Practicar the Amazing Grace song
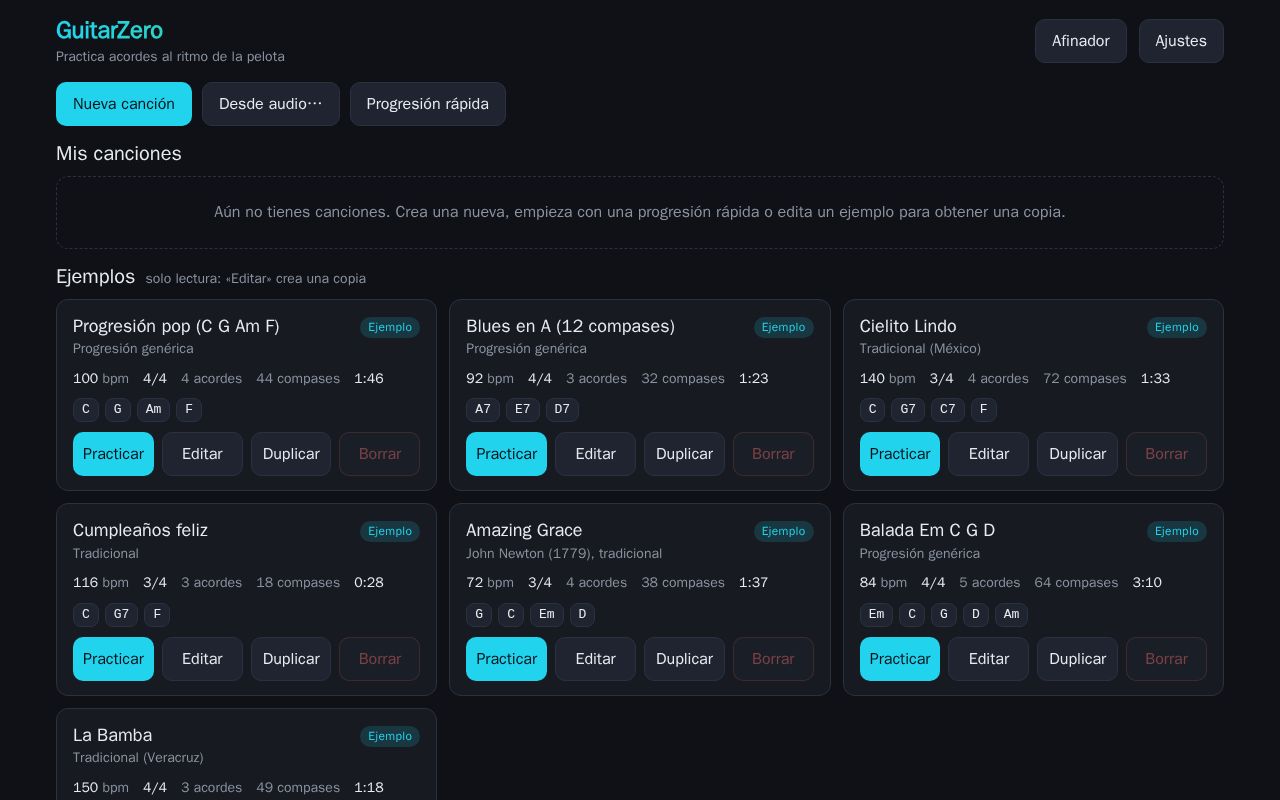This screenshot has width=1280, height=800. (506, 659)
